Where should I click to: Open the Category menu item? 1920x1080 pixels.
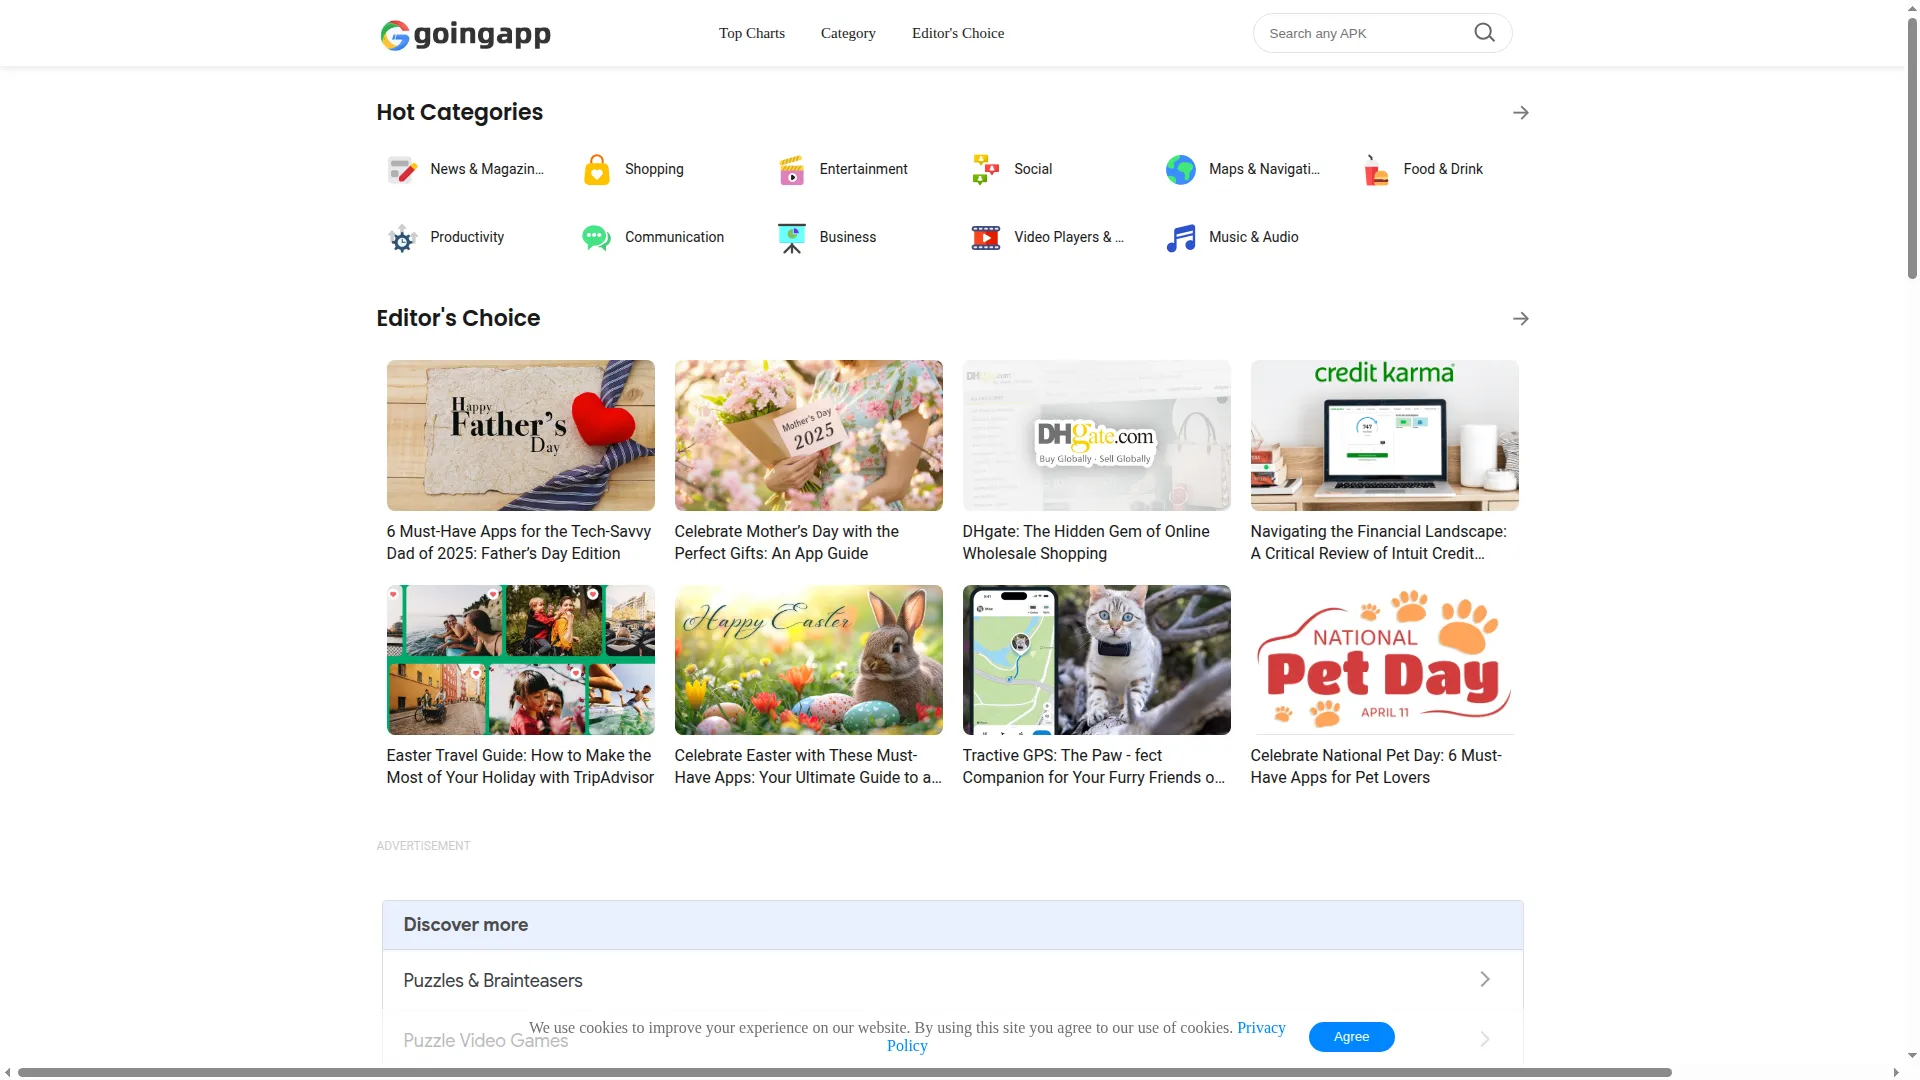click(x=848, y=33)
